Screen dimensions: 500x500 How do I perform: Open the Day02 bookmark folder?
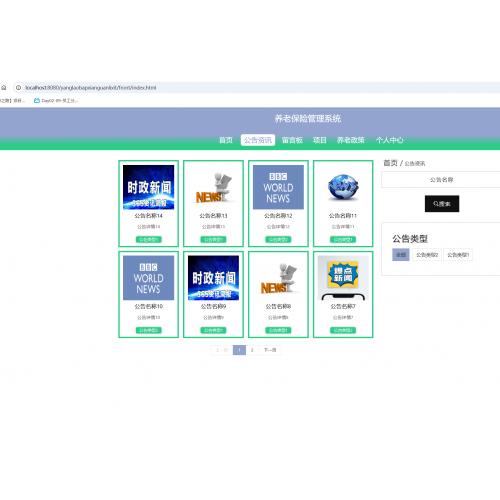(x=56, y=100)
